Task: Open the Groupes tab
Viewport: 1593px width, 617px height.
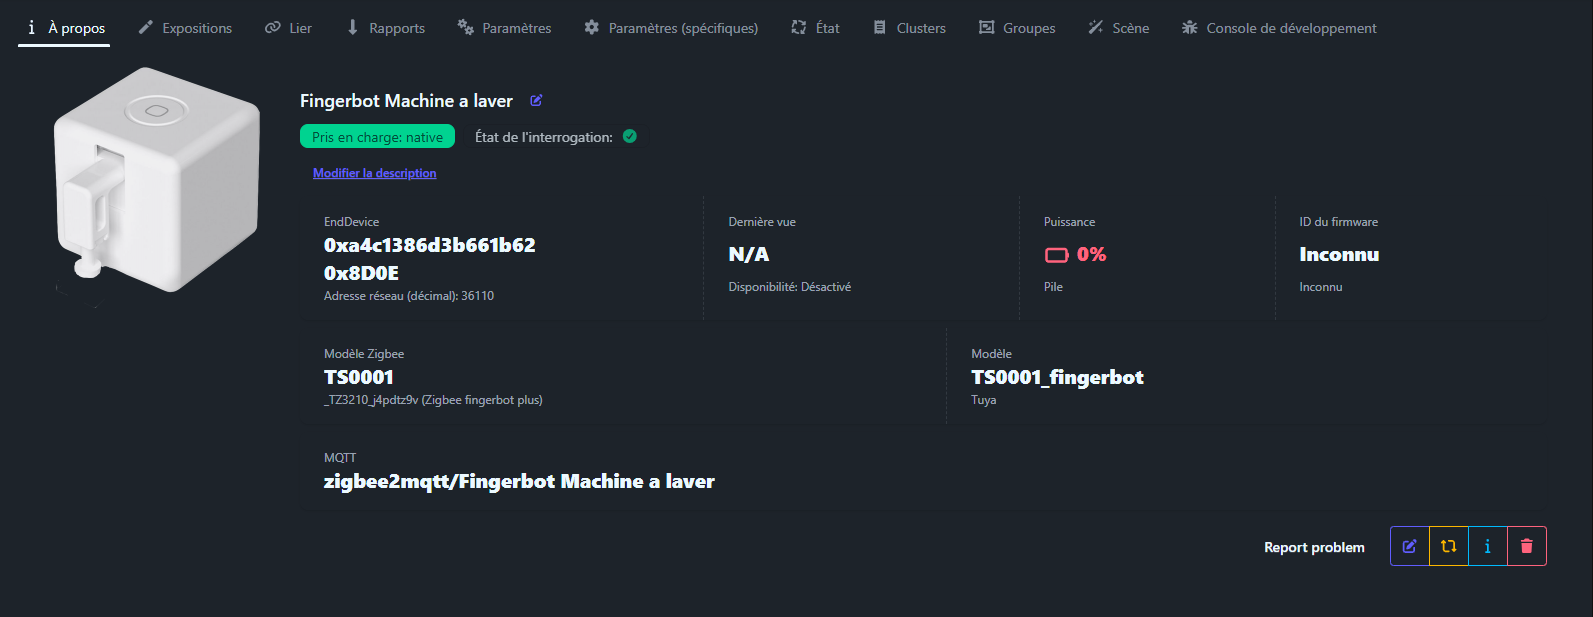Action: (x=1016, y=28)
